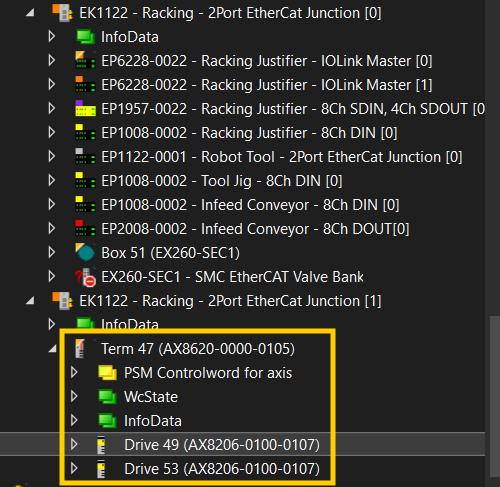500x487 pixels.
Task: Click the teal Box 51 (EX260-SEC1) icon
Action: (x=85, y=252)
